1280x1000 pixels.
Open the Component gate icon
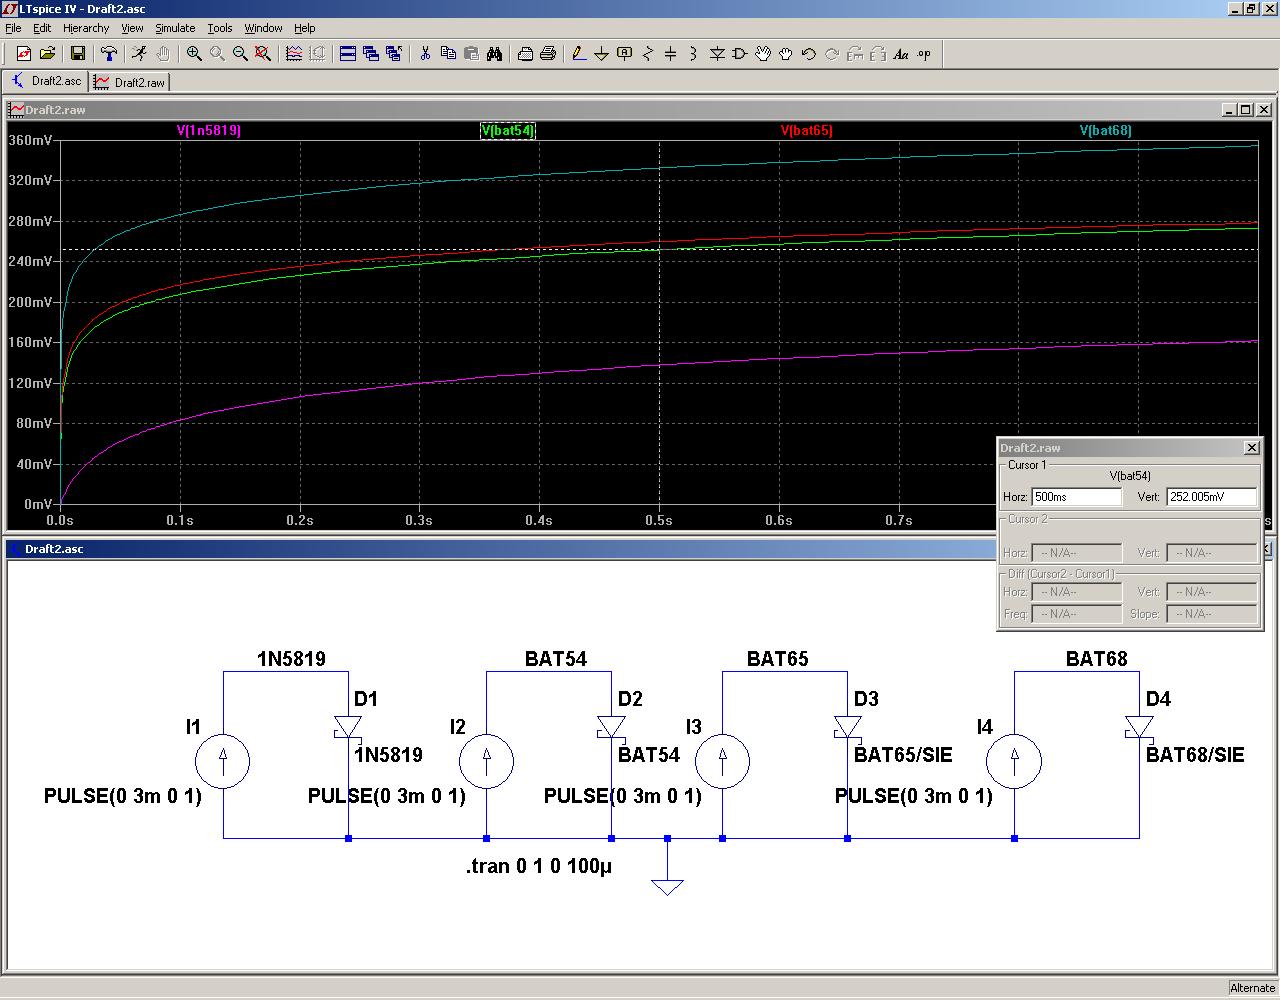(x=740, y=54)
